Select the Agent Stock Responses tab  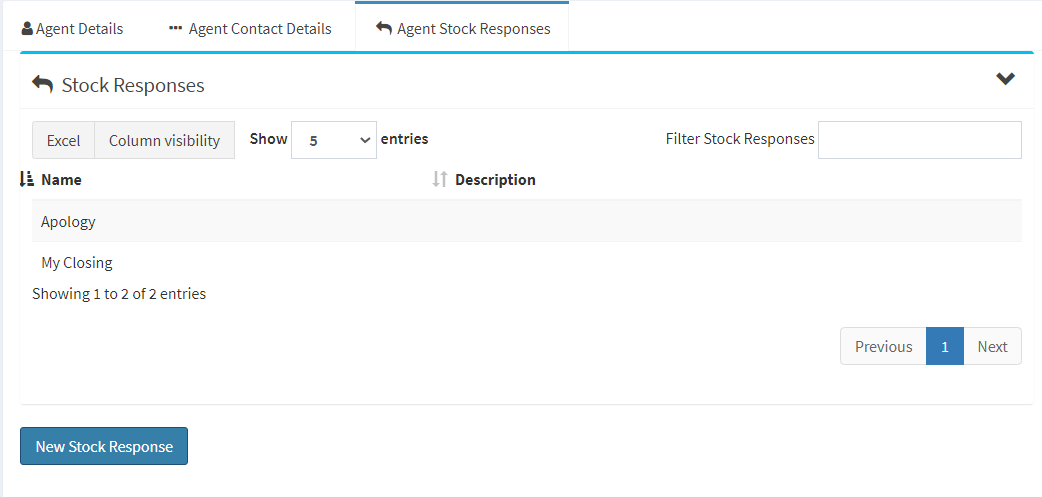click(x=463, y=29)
